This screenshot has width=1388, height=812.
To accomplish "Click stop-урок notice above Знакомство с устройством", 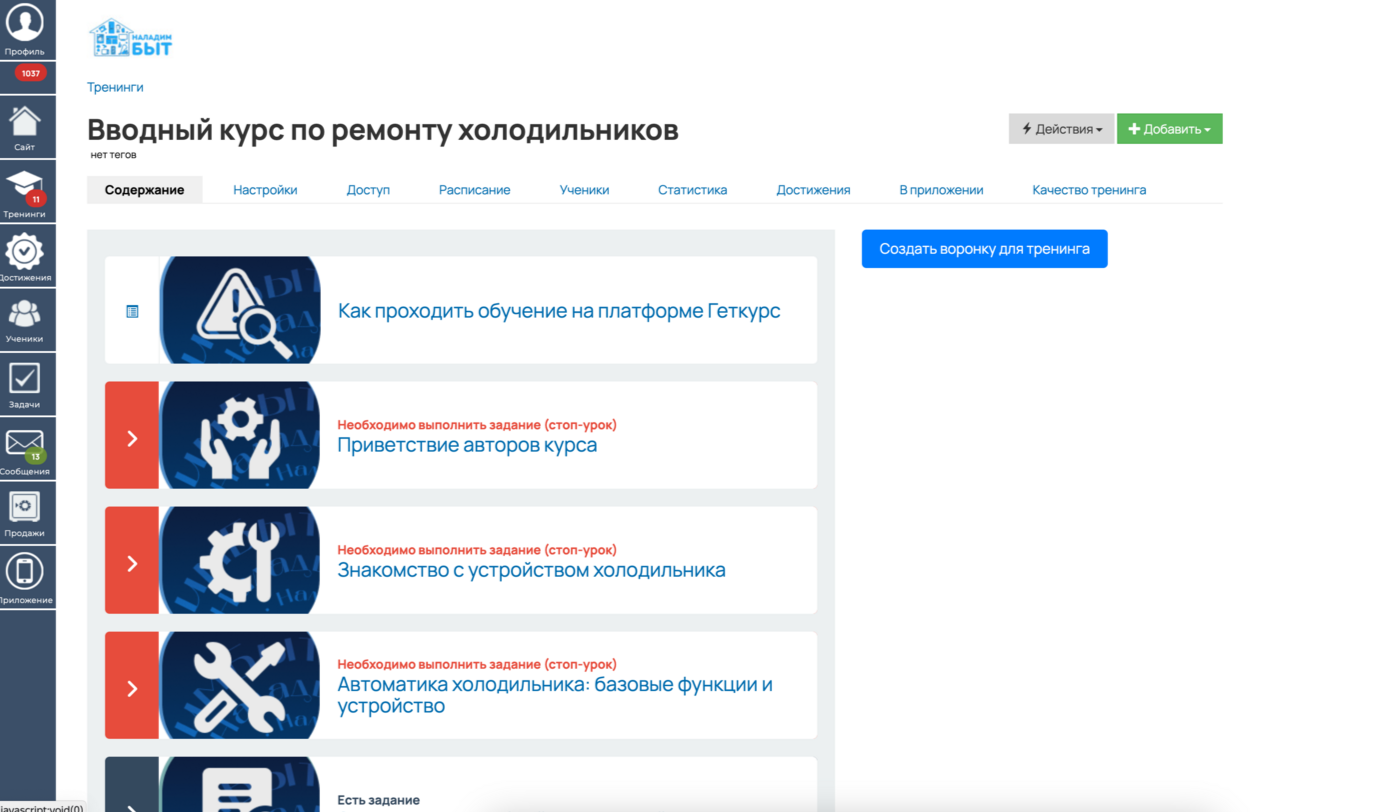I will 477,550.
